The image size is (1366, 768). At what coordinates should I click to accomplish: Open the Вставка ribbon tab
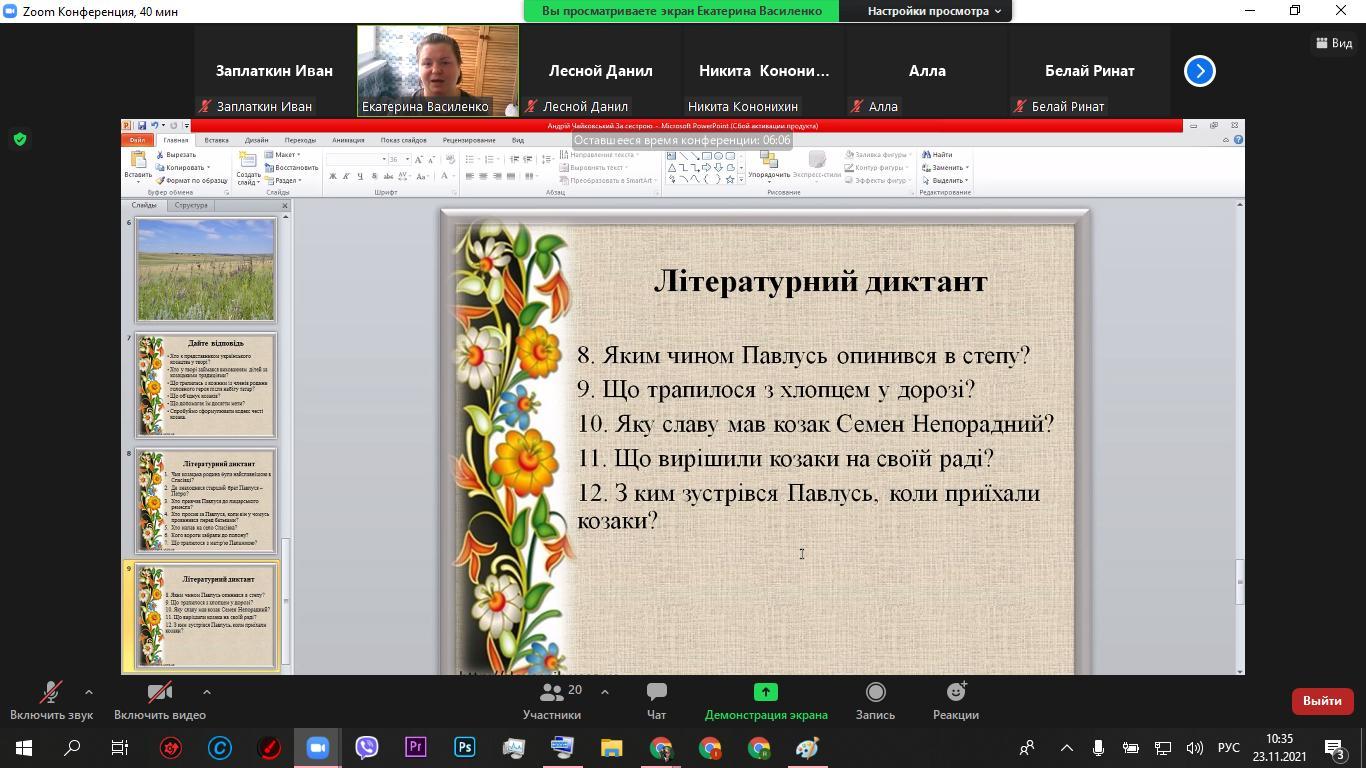click(x=216, y=140)
